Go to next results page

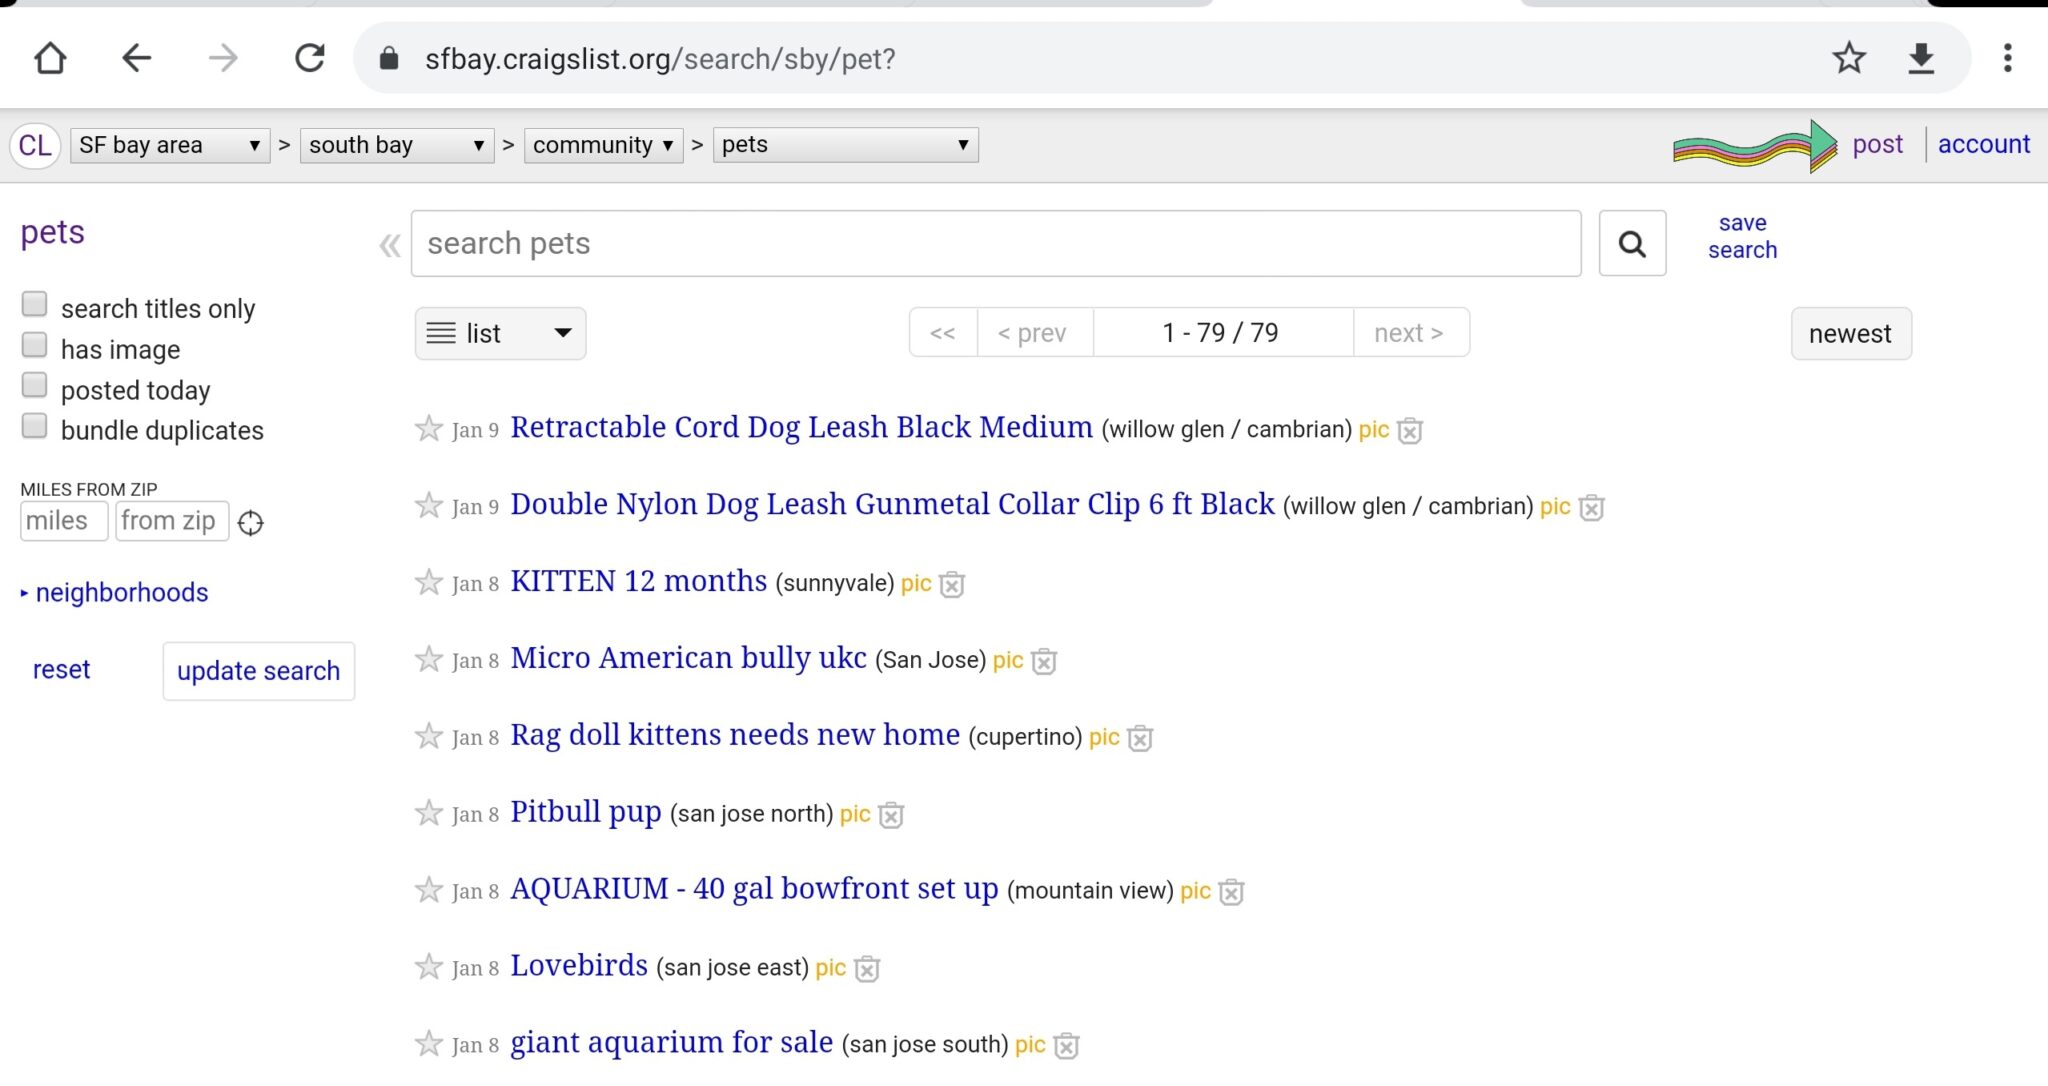pos(1410,332)
